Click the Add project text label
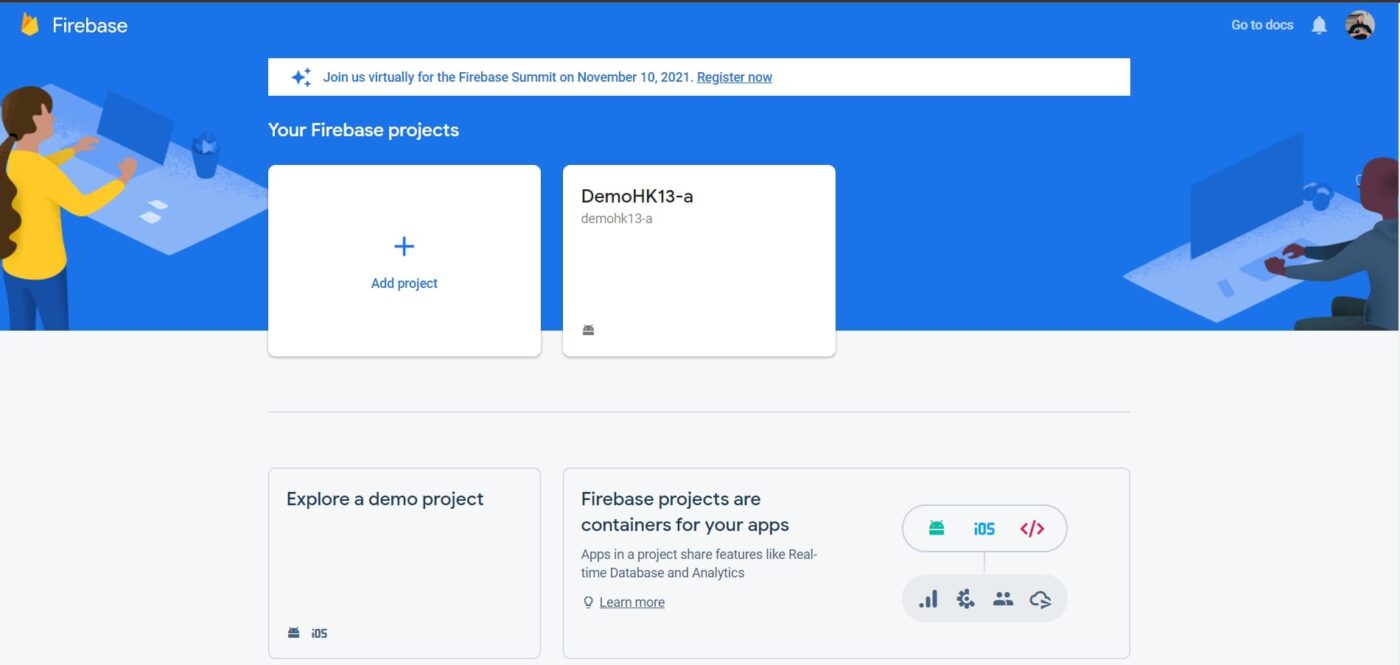This screenshot has height=665, width=1400. (404, 283)
